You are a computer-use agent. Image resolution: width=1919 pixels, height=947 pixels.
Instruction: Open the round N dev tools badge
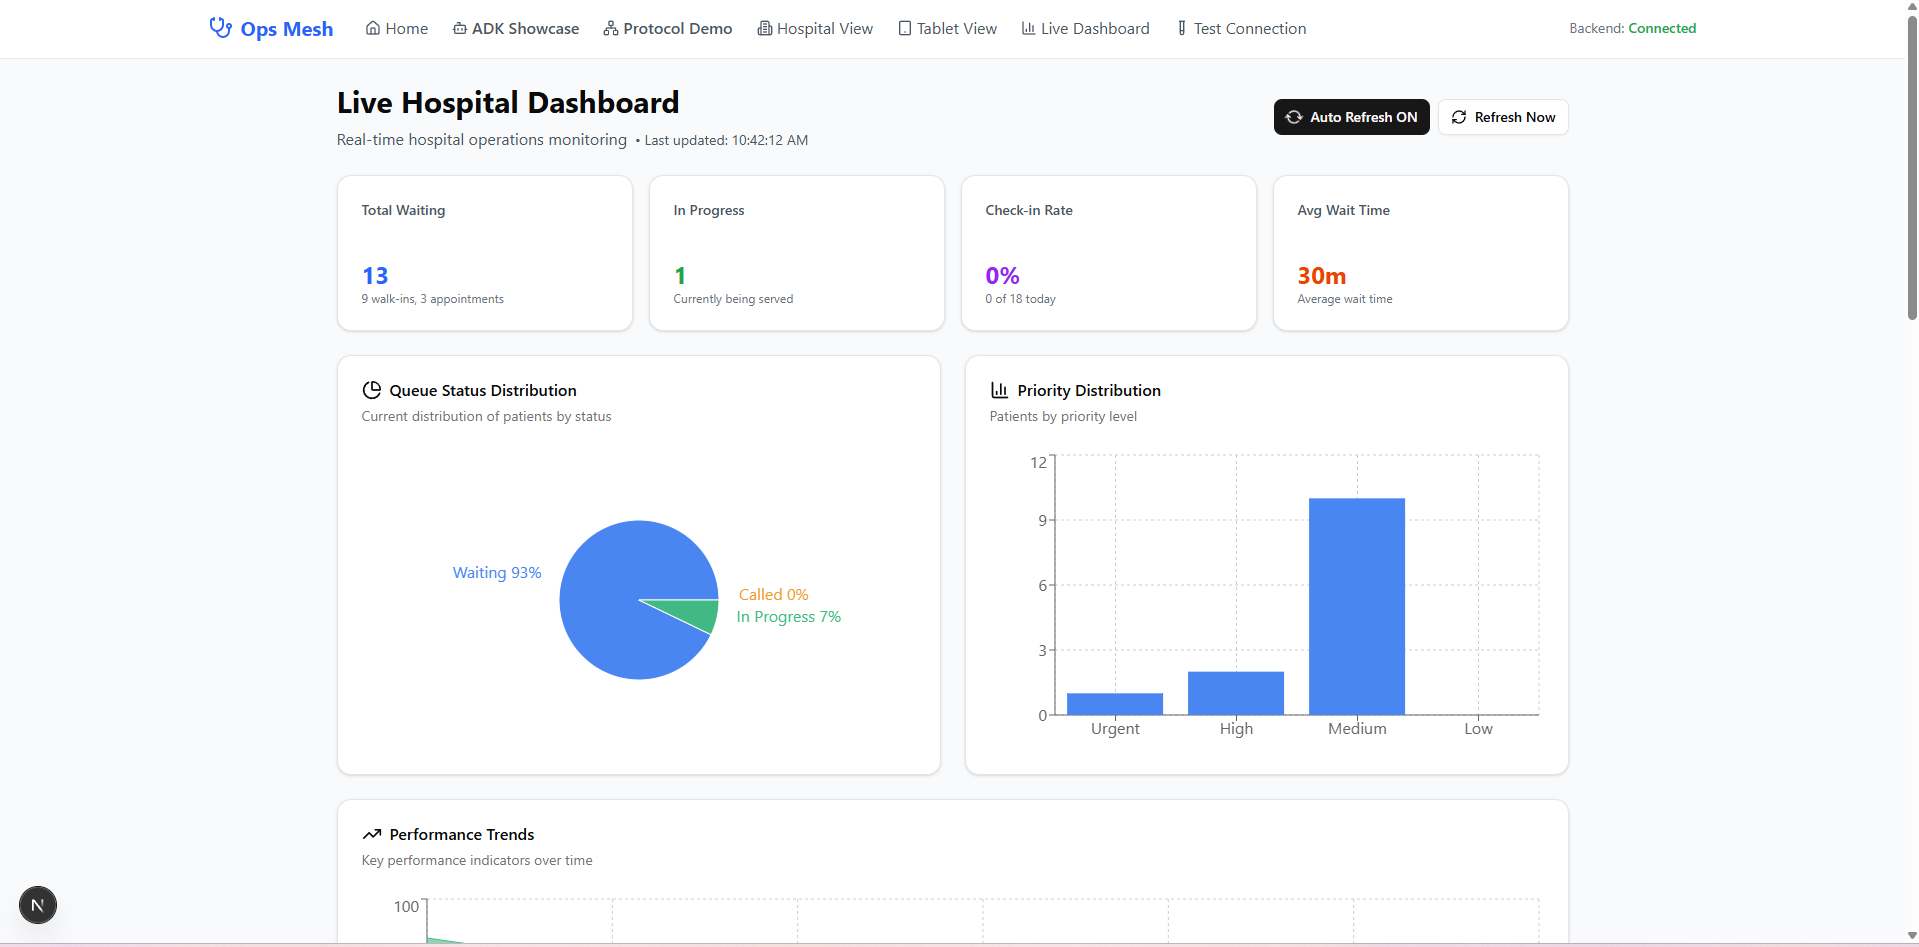click(38, 905)
